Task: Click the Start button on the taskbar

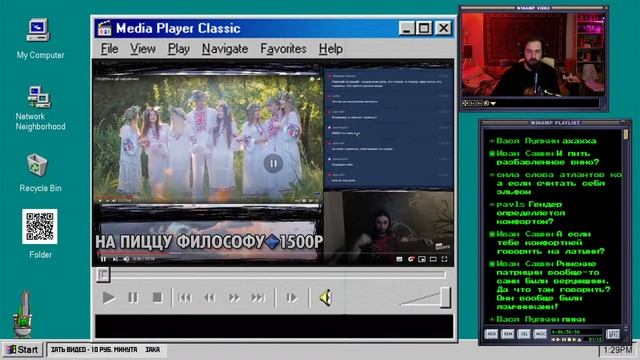Action: pos(22,350)
